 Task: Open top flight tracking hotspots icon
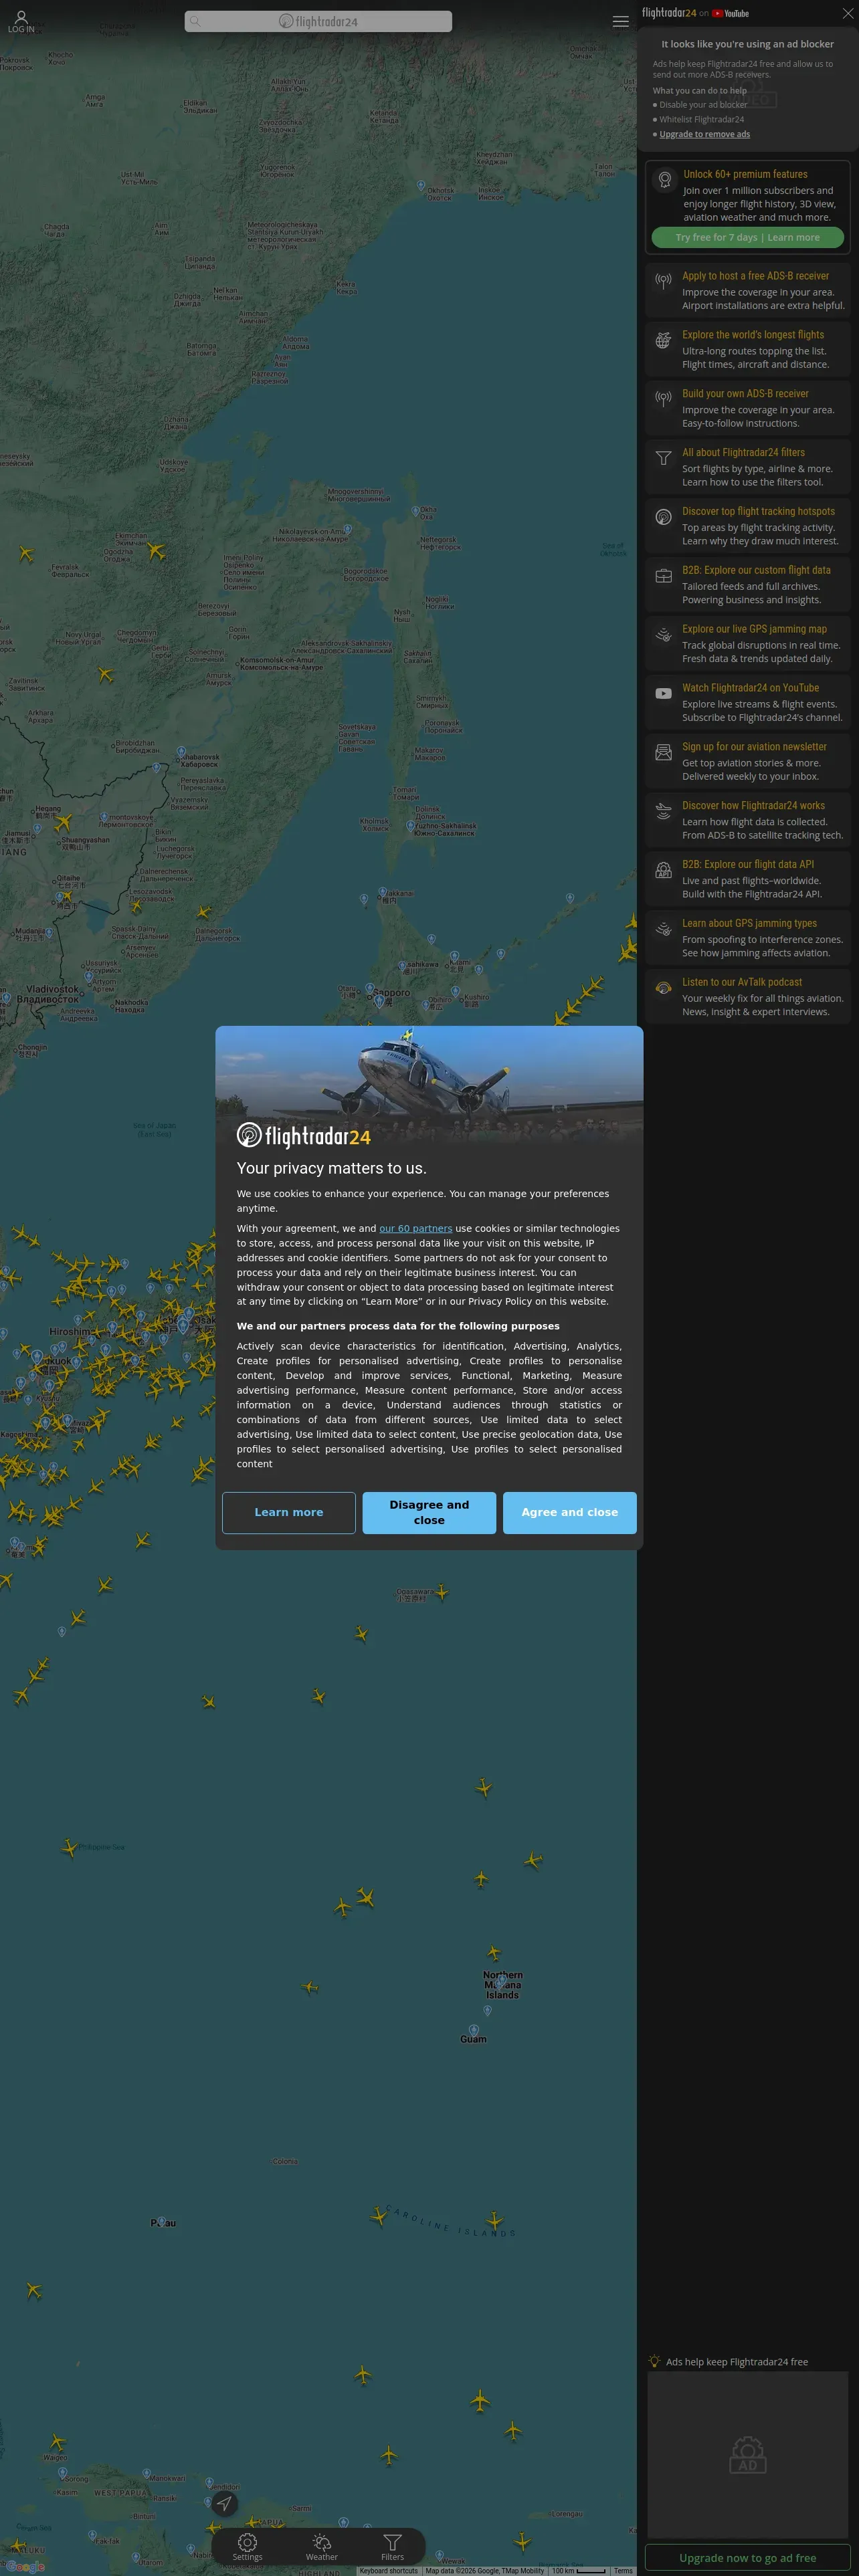click(663, 517)
